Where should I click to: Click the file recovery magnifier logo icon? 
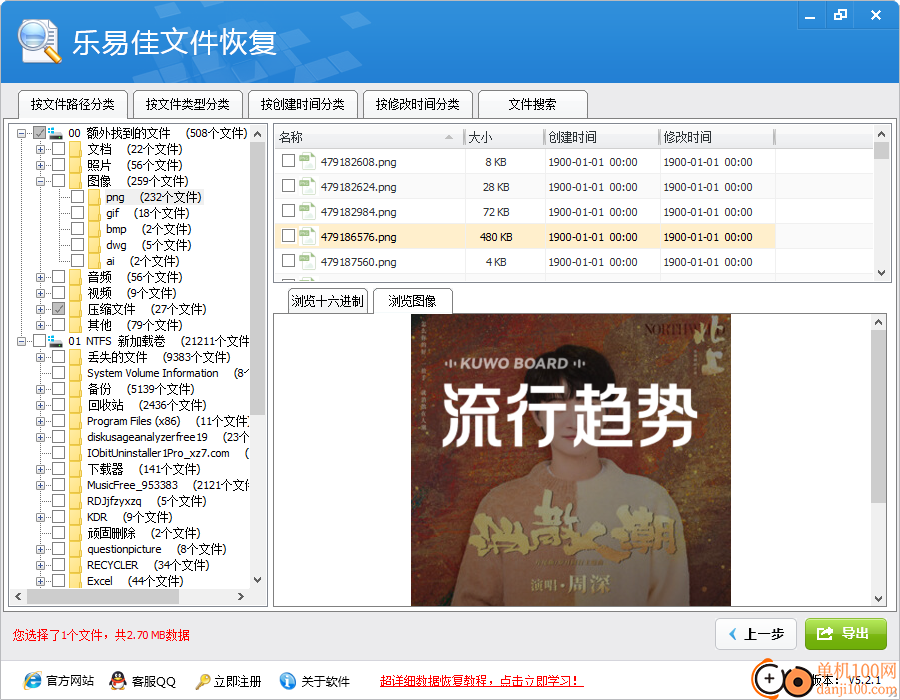click(x=40, y=41)
